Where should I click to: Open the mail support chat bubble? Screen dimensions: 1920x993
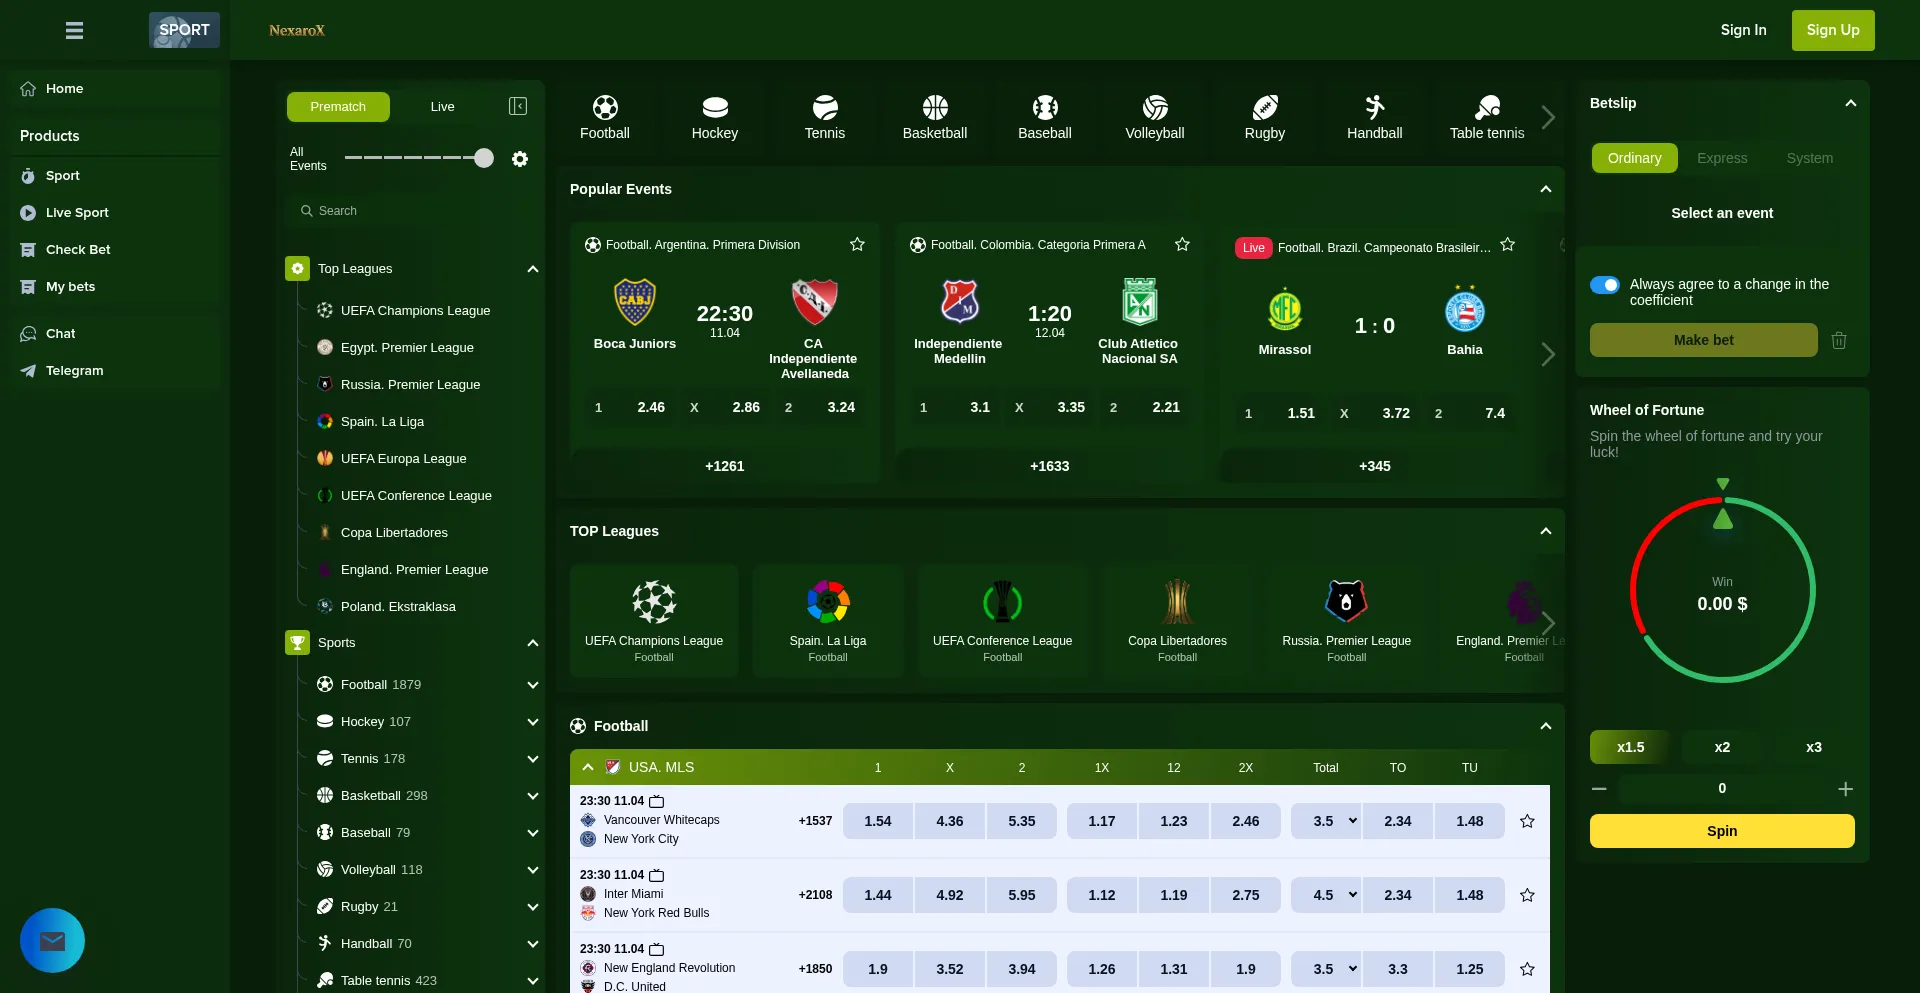52,940
